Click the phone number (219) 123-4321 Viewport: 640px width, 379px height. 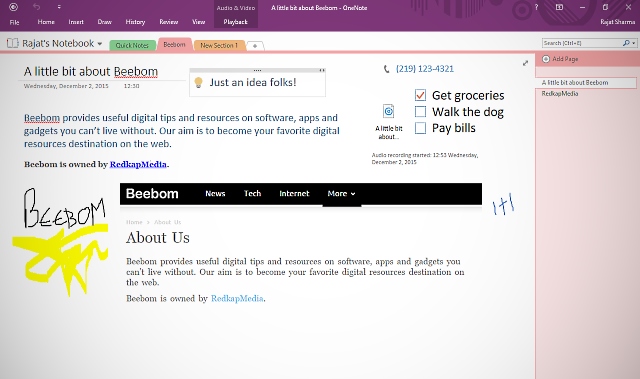click(424, 69)
